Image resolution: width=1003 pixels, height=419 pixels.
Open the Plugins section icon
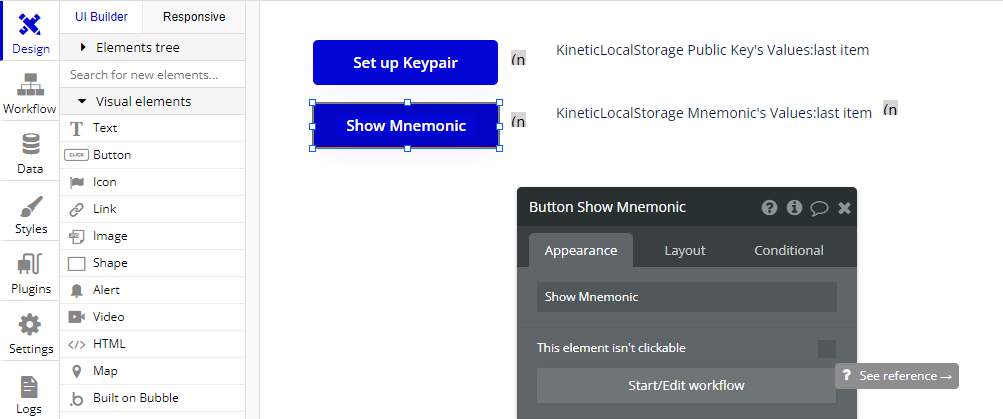30,265
